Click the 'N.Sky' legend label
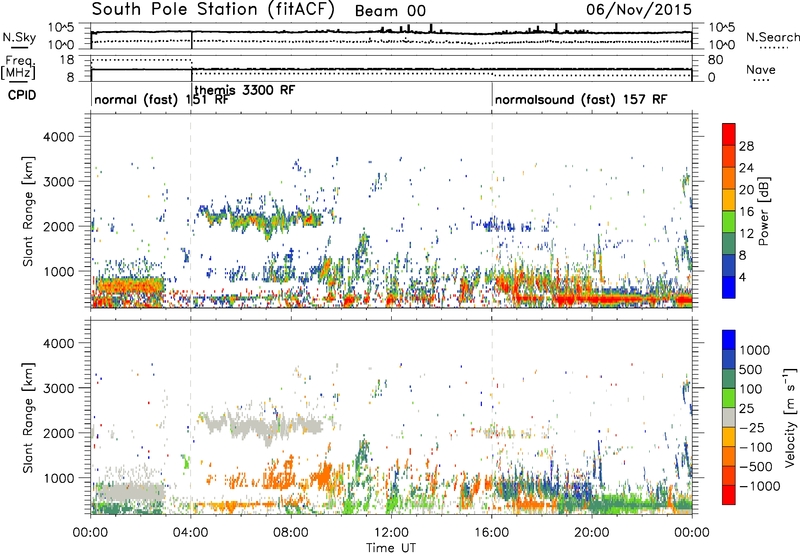This screenshot has width=800, height=554. coord(19,37)
